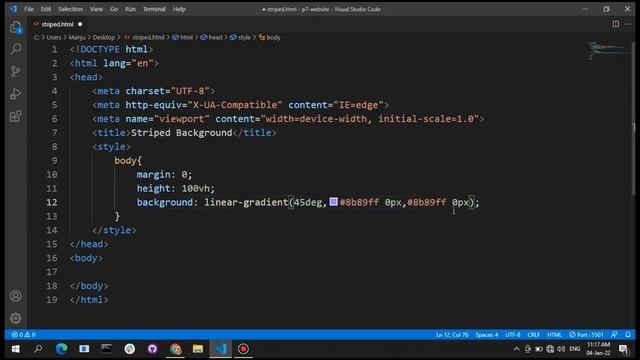Open the Edit menu
Screen dimensions: 640x360
pos(46,9)
